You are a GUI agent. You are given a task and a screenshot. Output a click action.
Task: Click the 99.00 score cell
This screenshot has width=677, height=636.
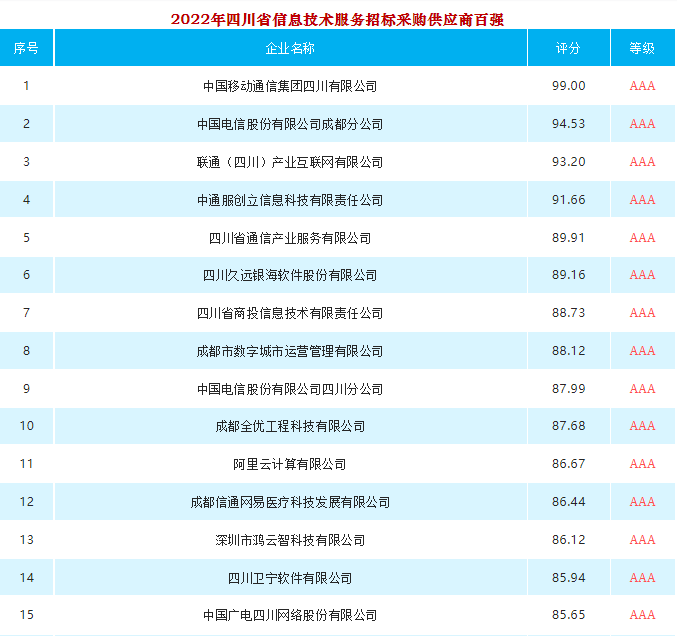tap(568, 86)
